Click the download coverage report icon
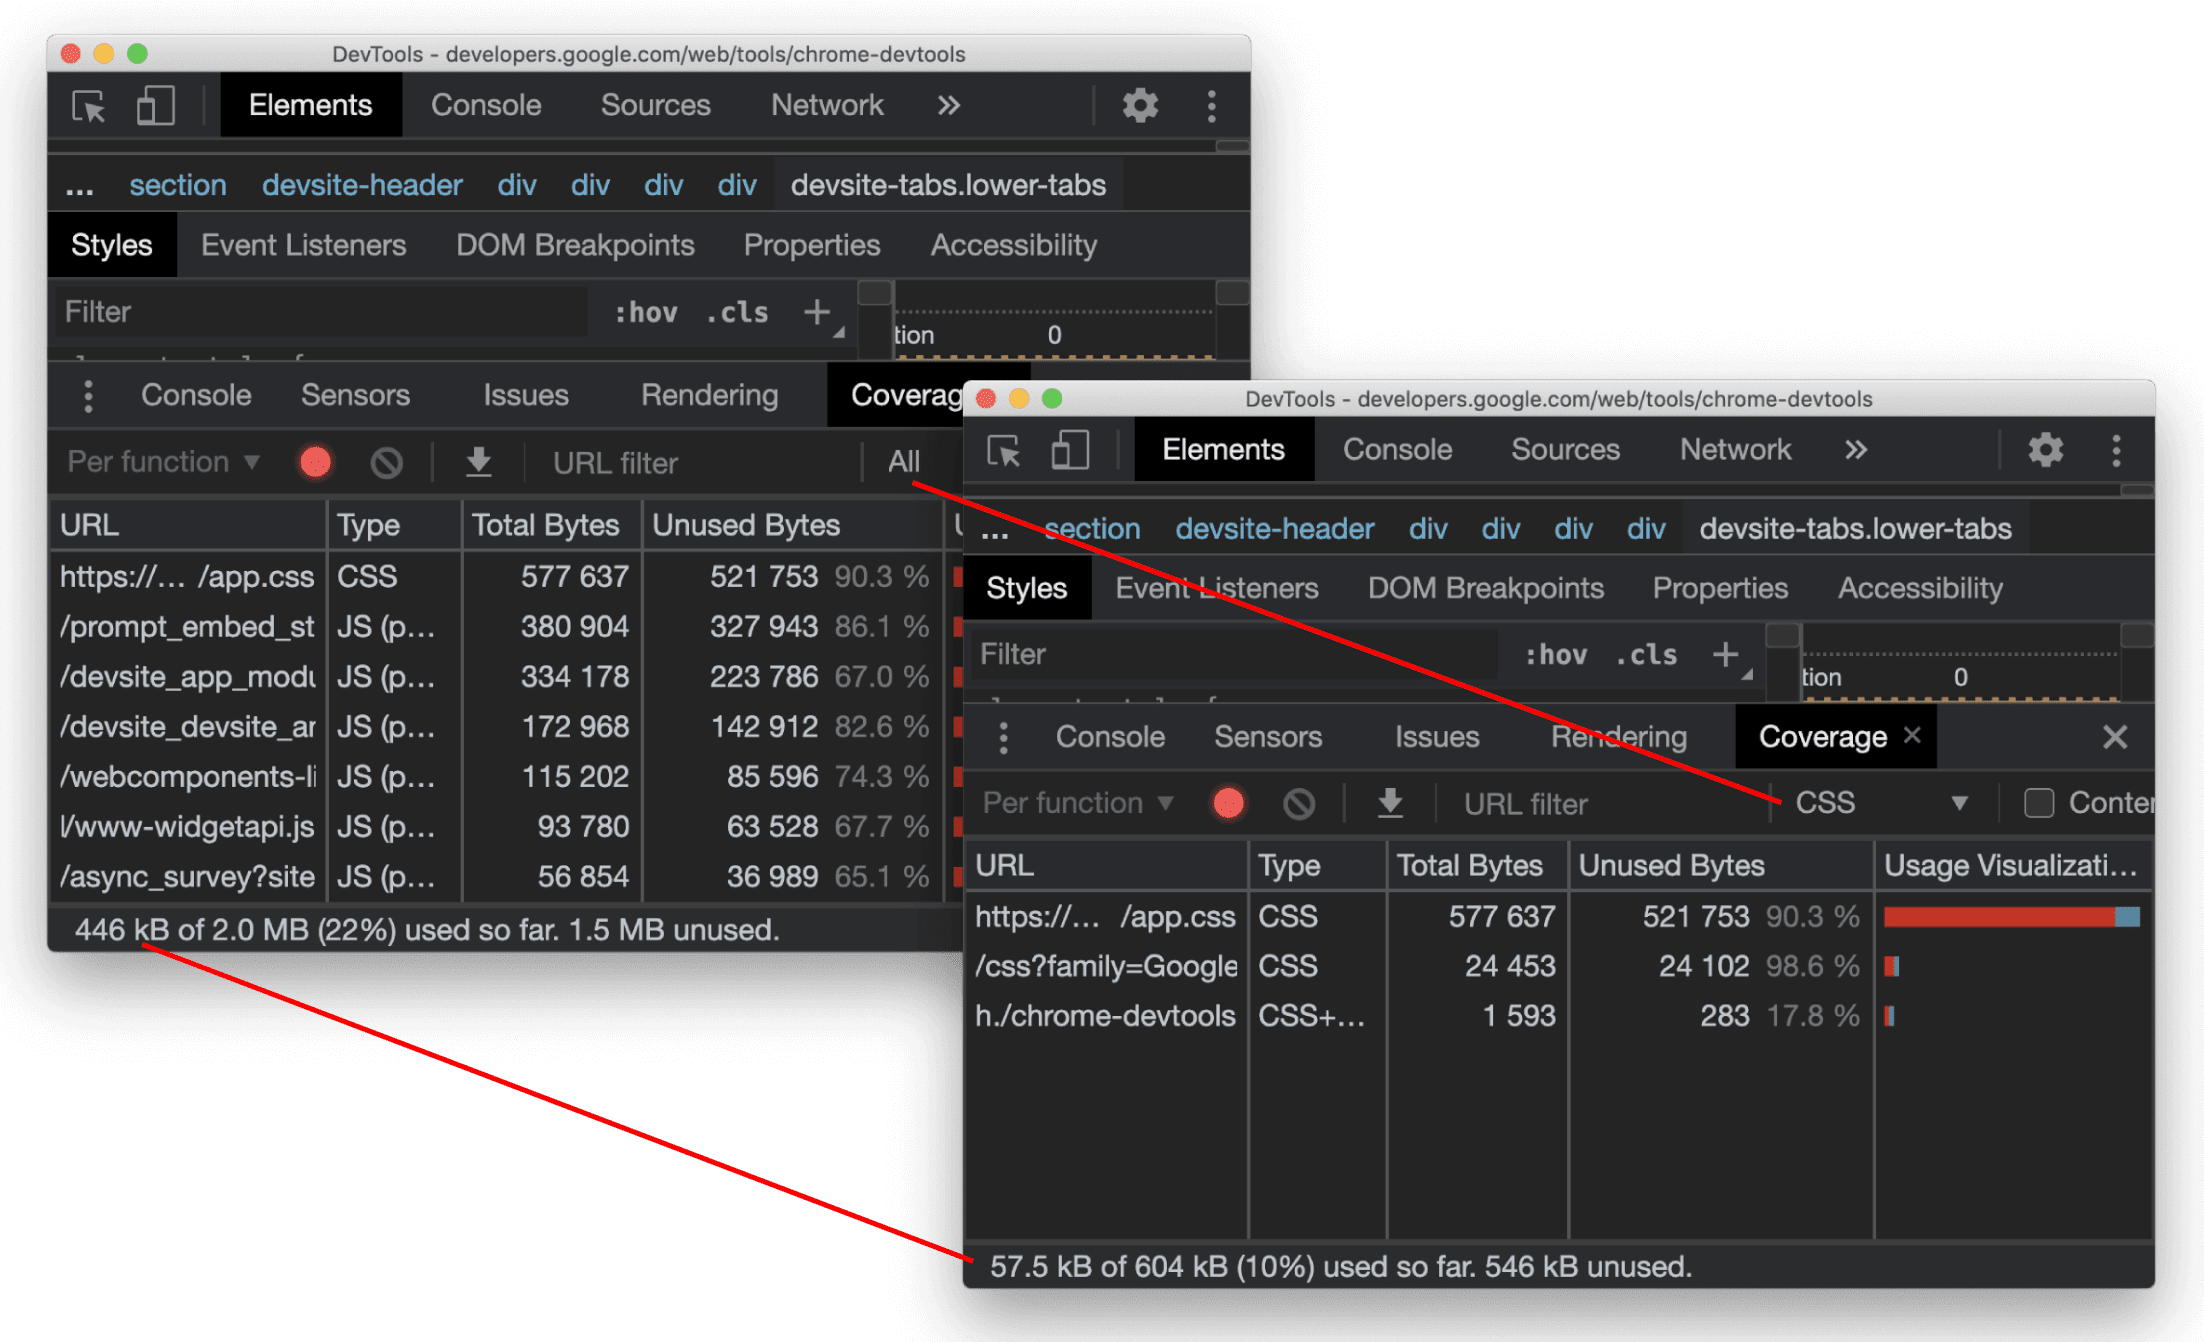The width and height of the screenshot is (2204, 1342). pos(1382,805)
